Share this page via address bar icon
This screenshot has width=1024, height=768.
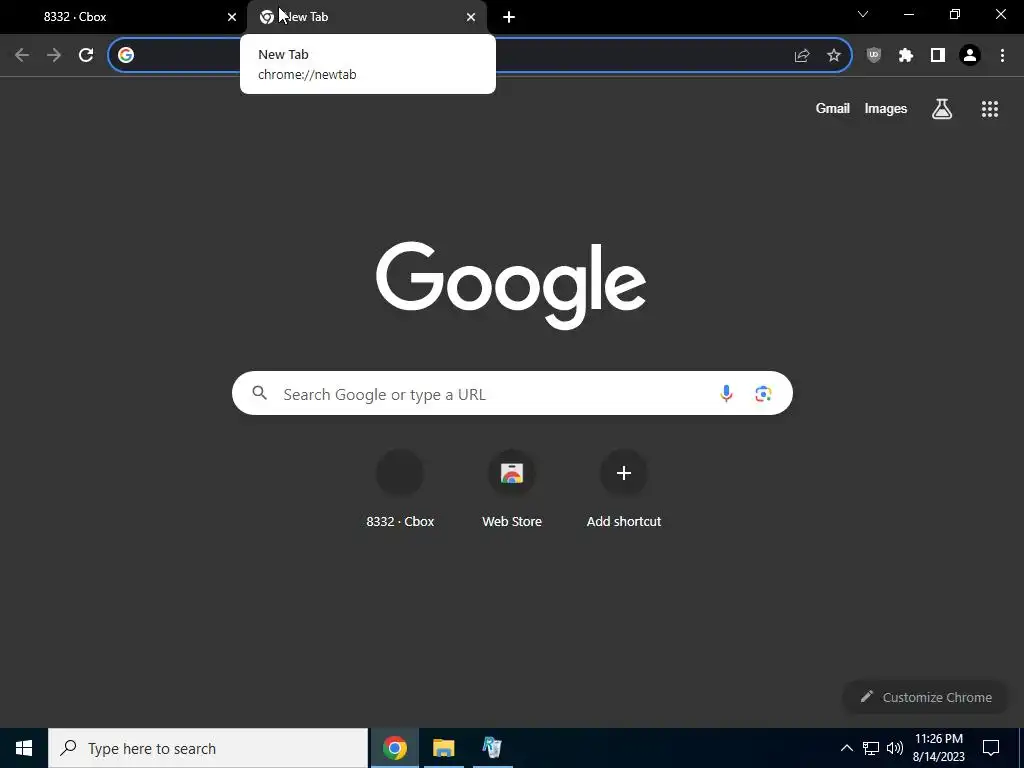coord(802,56)
